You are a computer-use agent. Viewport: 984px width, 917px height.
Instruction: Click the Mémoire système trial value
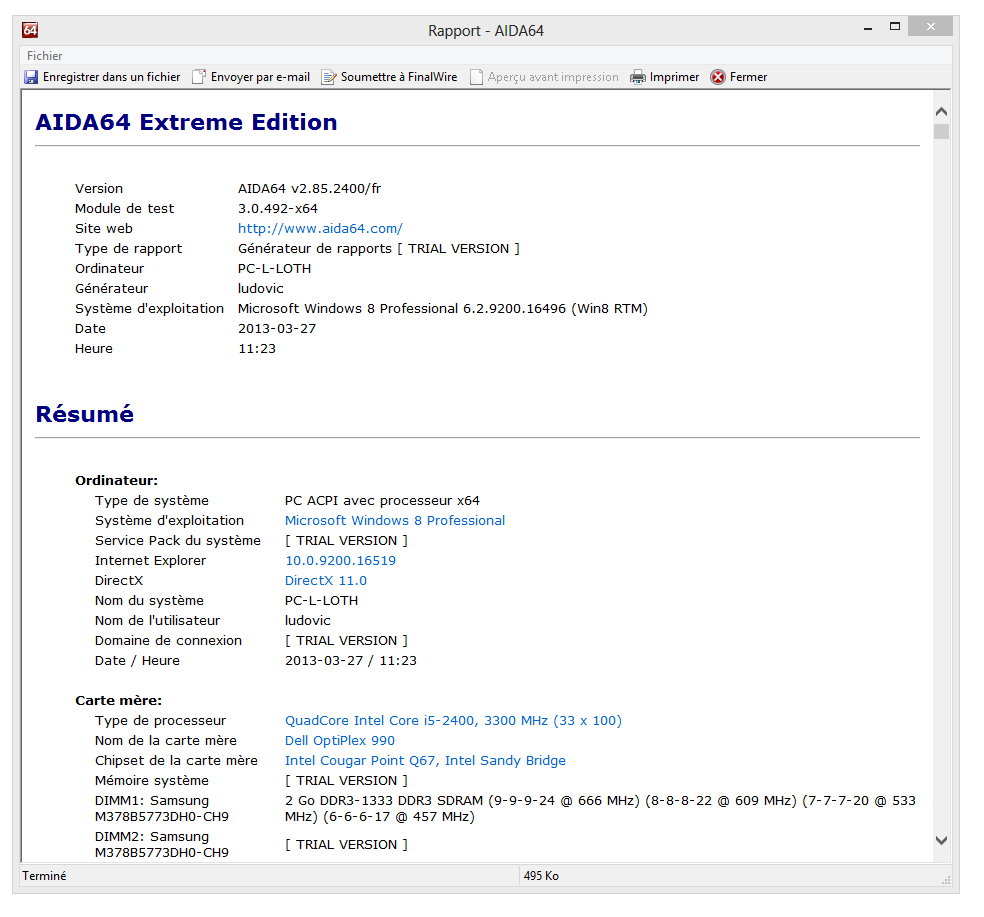click(346, 781)
